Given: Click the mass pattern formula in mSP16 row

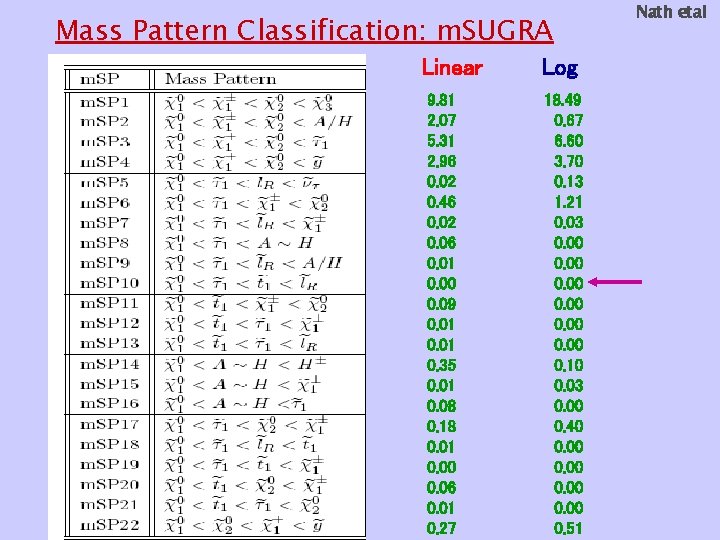Looking at the screenshot, I should pyautogui.click(x=235, y=404).
